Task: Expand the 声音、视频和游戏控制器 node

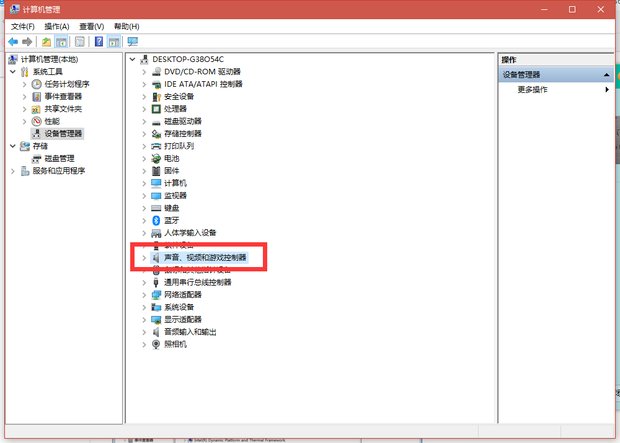Action: (x=144, y=258)
